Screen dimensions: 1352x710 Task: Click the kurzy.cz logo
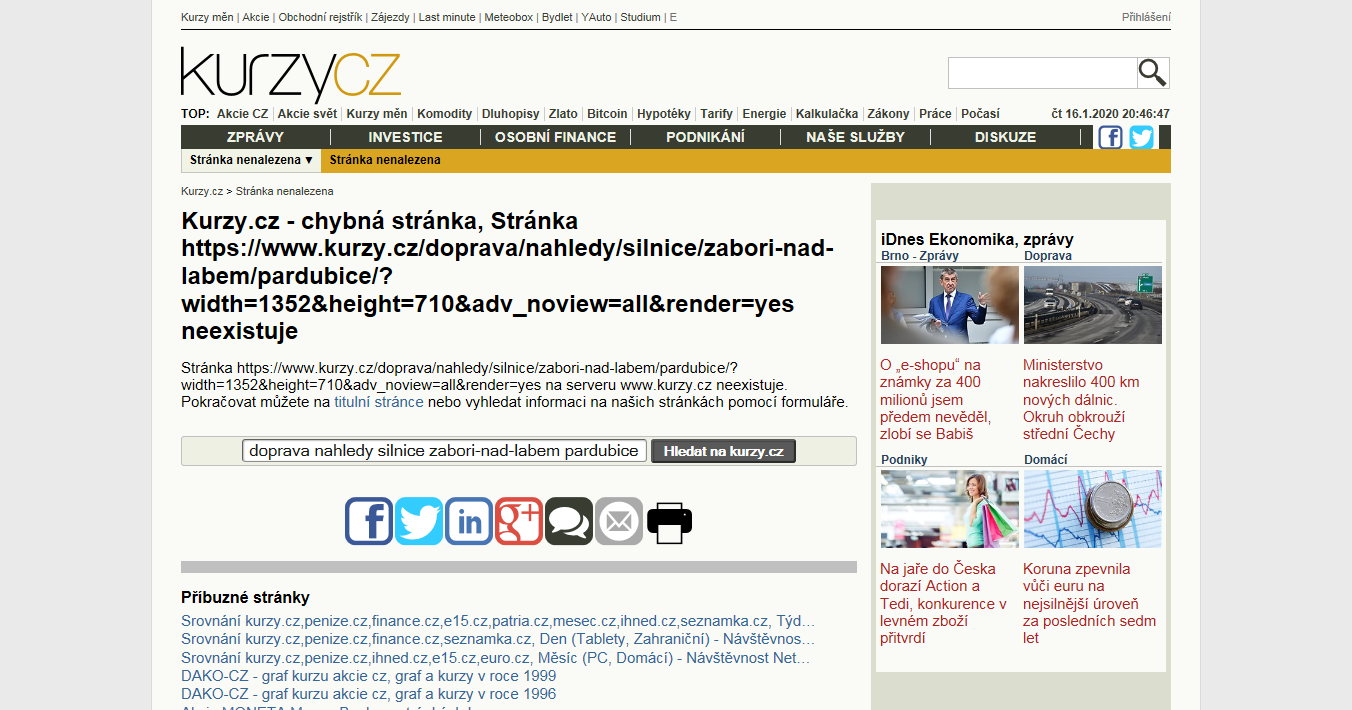(x=291, y=75)
